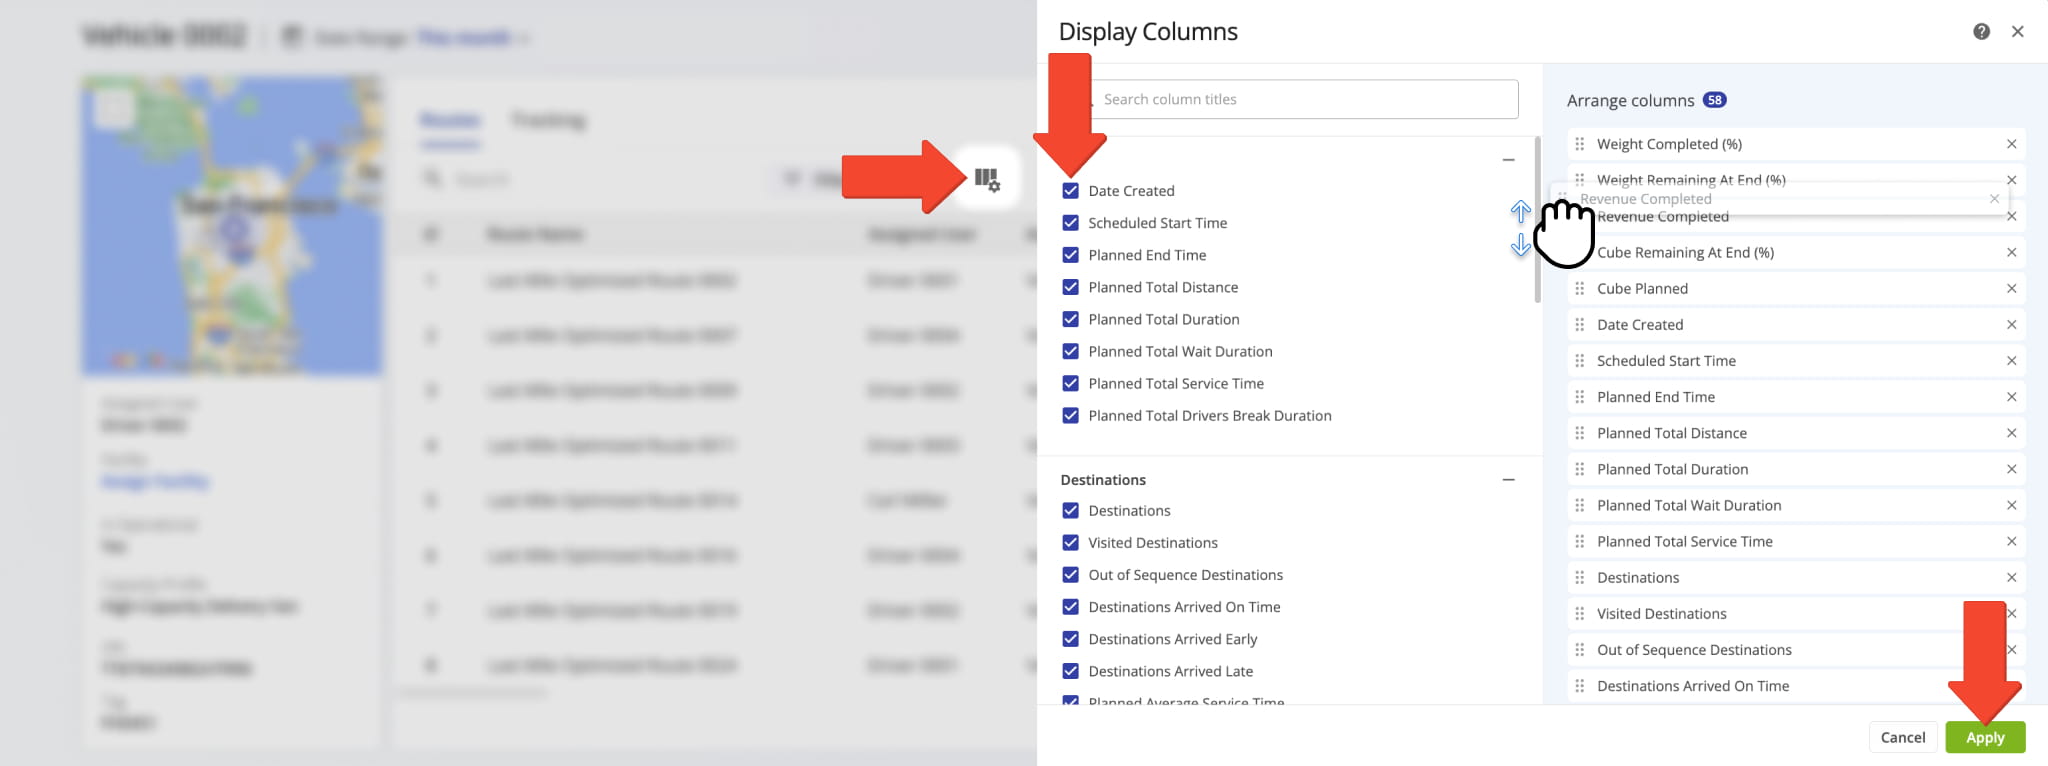Collapse the Destinations section
The height and width of the screenshot is (766, 2048).
[1508, 480]
